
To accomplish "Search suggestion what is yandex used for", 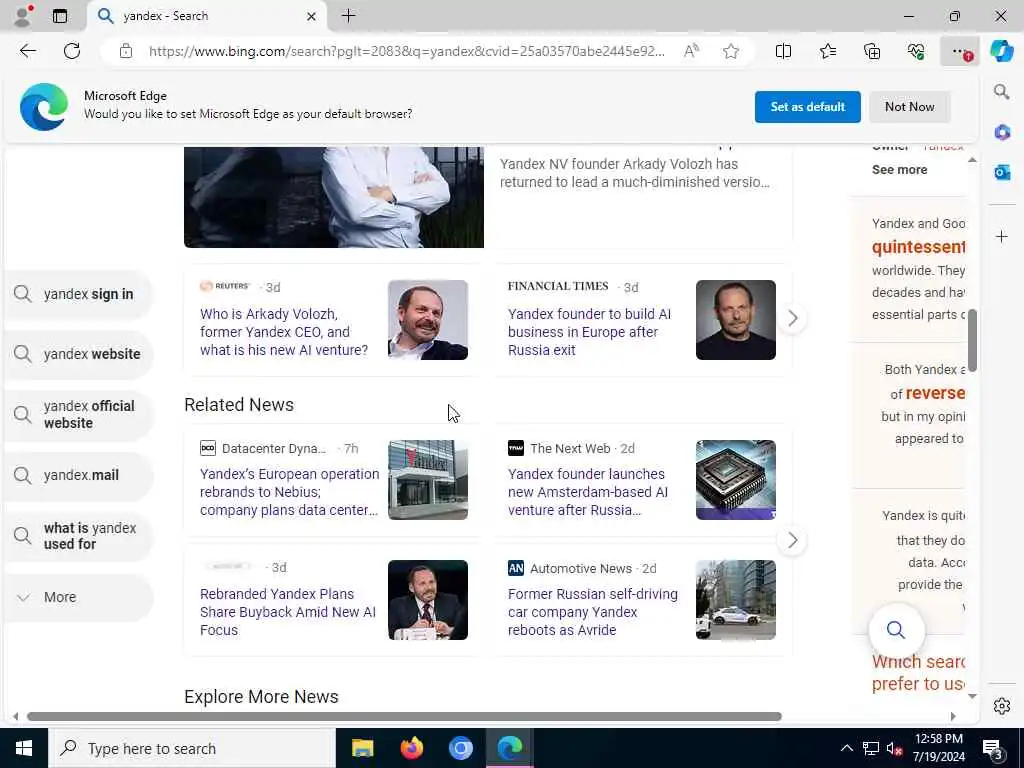I will click(78, 536).
